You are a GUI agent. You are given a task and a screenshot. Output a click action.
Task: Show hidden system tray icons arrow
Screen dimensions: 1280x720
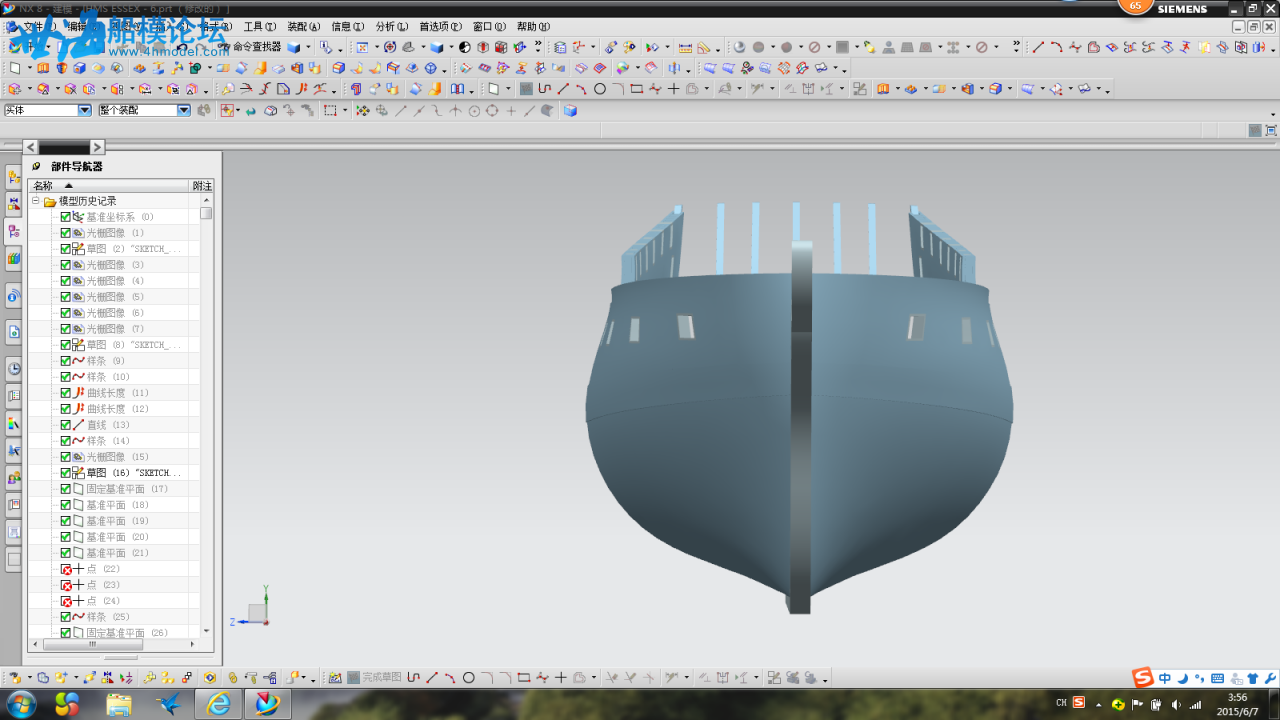[1100, 705]
